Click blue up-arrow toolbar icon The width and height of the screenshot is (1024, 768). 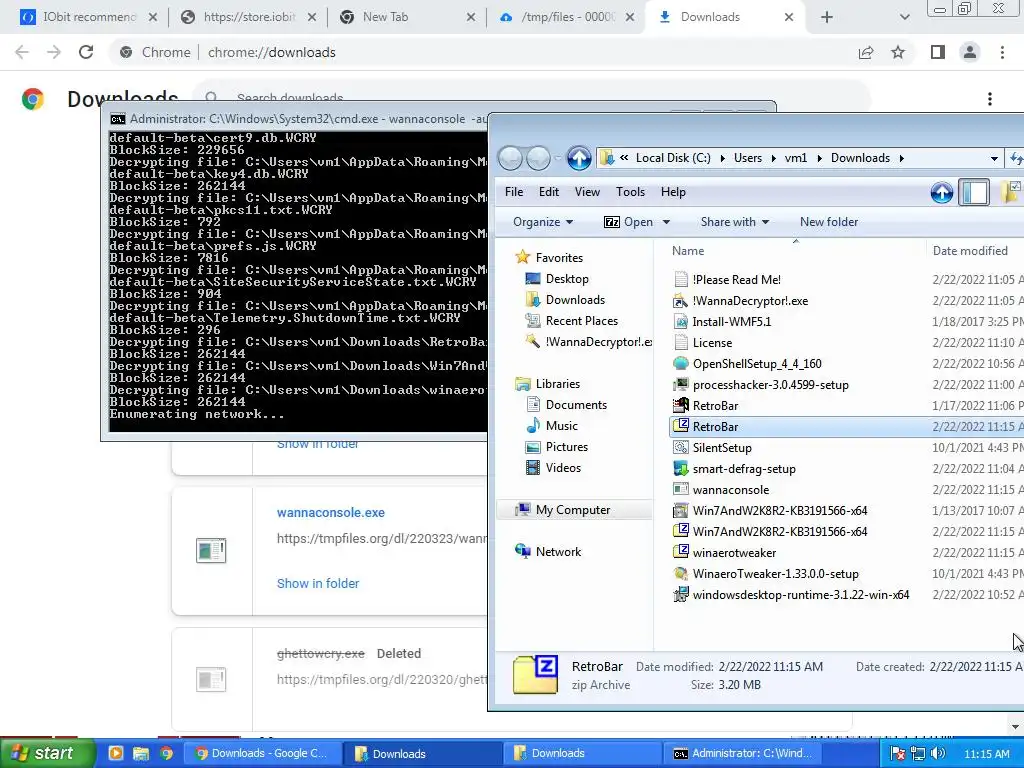tap(941, 193)
